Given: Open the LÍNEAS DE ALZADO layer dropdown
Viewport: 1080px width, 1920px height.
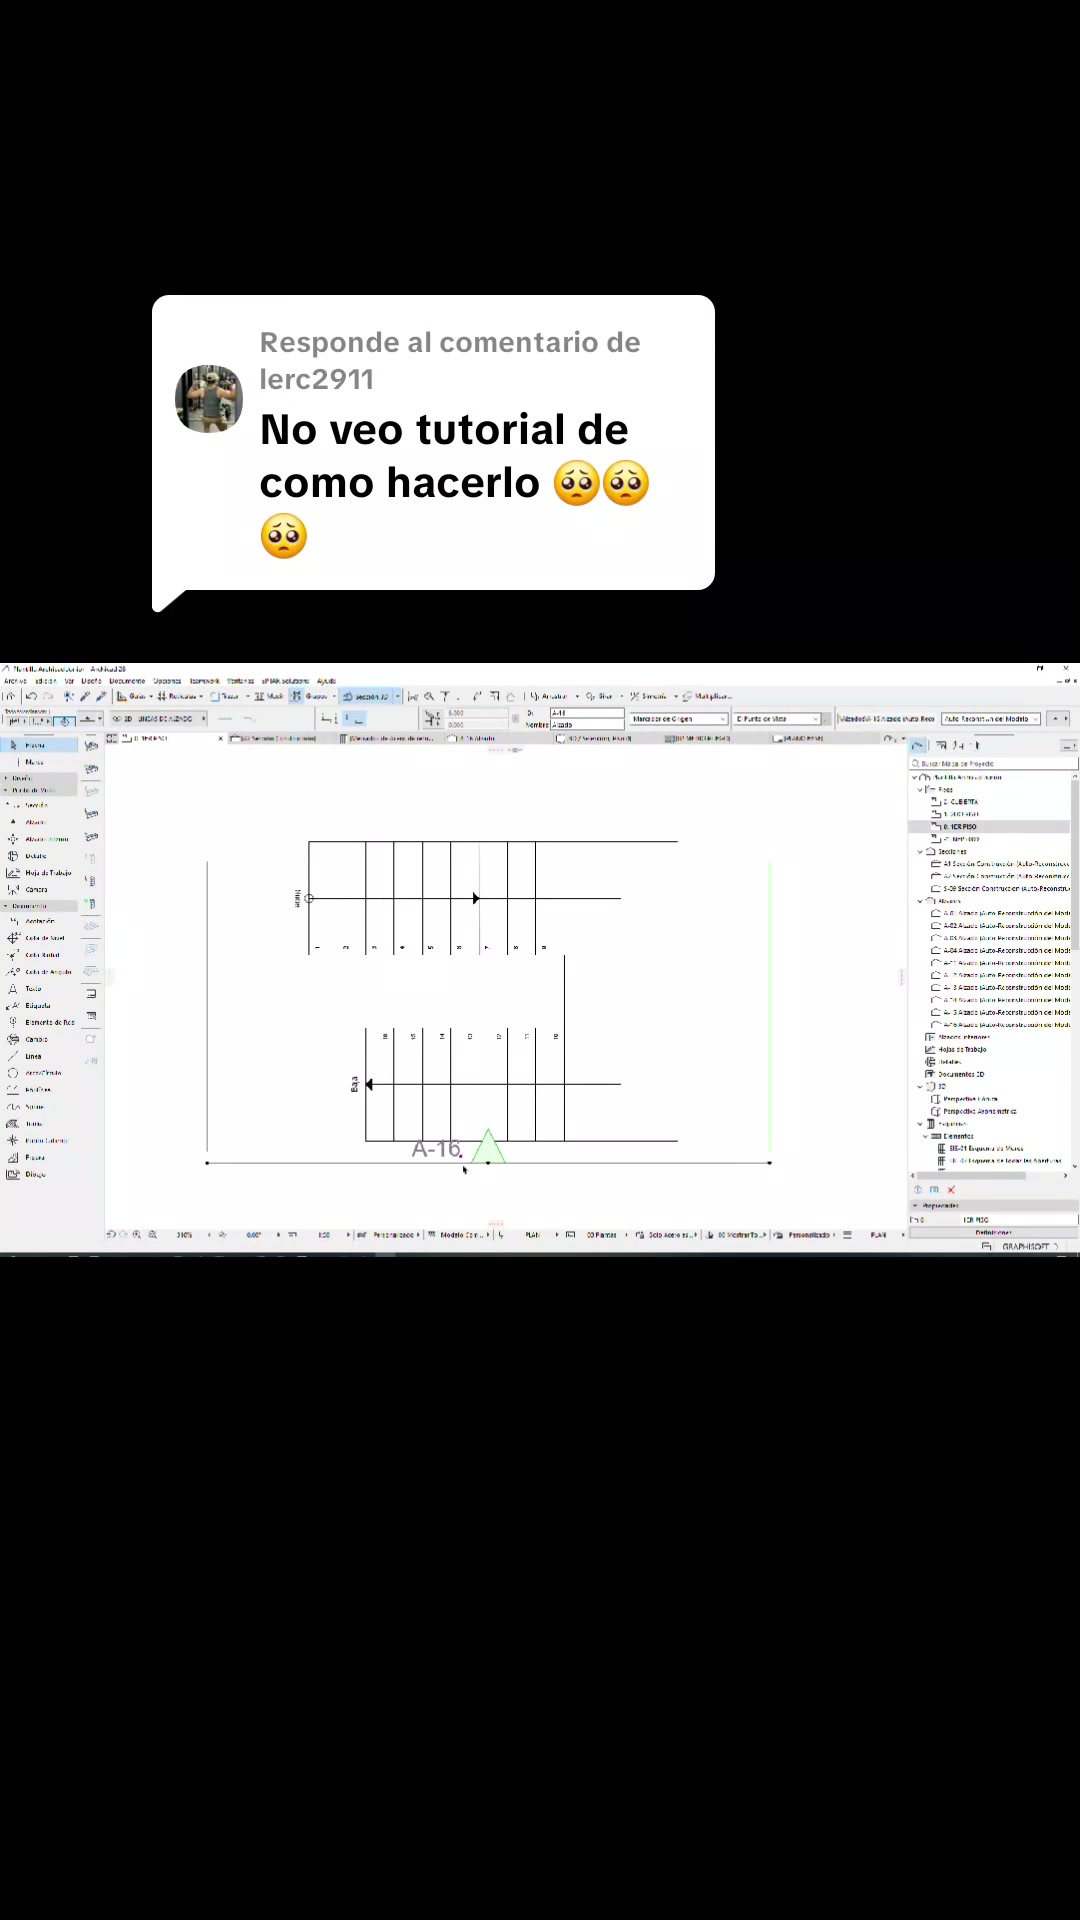Looking at the screenshot, I should 159,719.
